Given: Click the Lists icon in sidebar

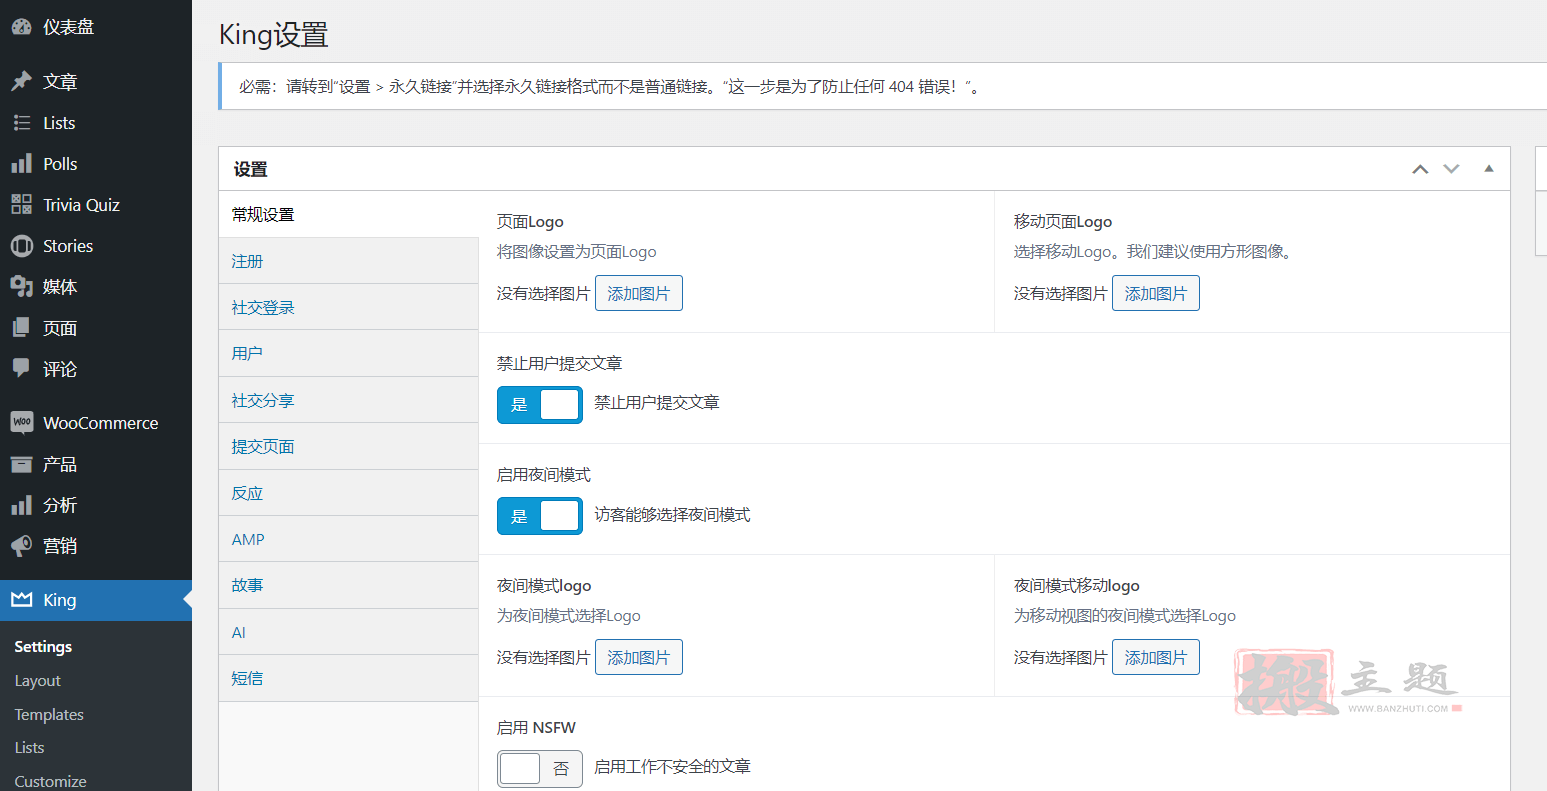Looking at the screenshot, I should [x=21, y=123].
